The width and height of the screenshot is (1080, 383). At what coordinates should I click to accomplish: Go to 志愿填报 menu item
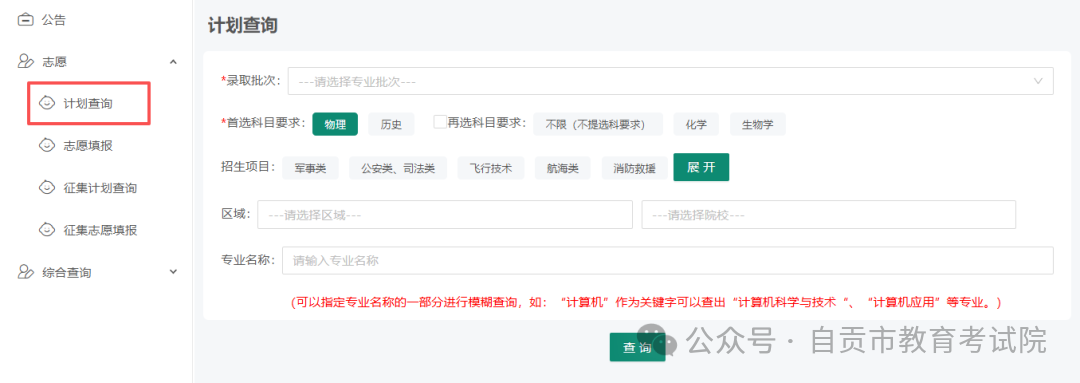[x=87, y=145]
